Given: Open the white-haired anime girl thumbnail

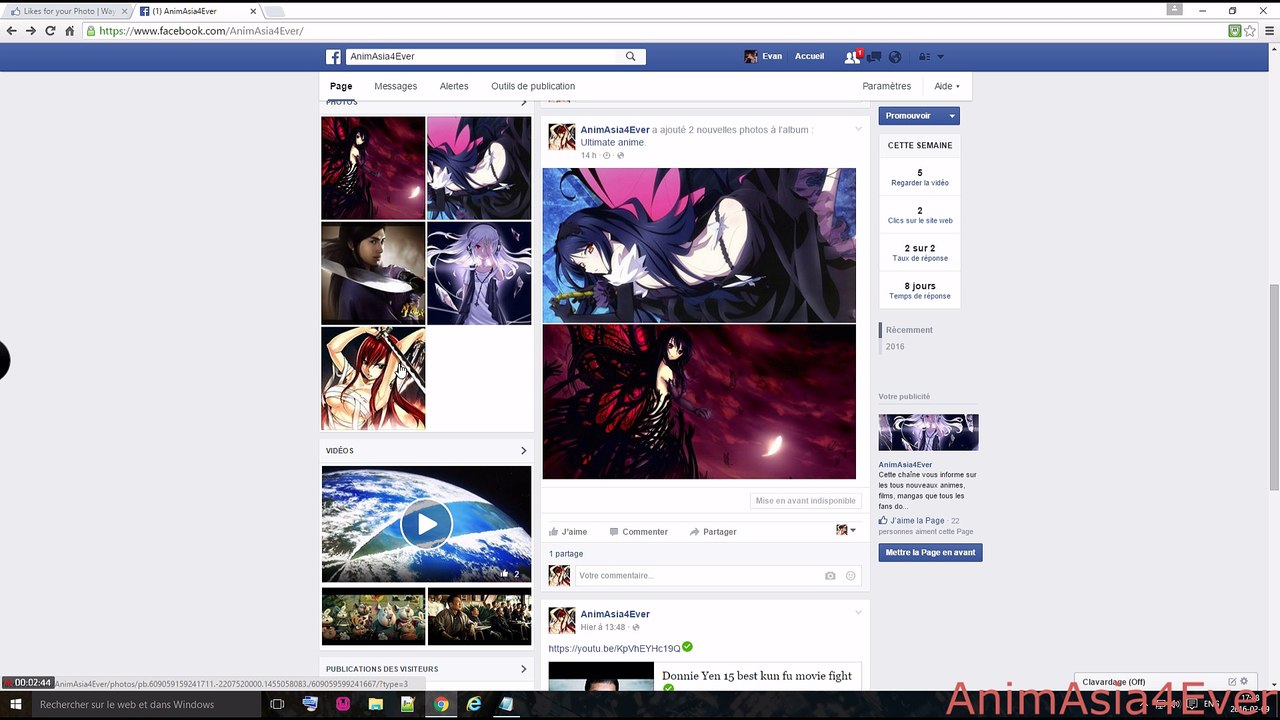Looking at the screenshot, I should tap(479, 273).
